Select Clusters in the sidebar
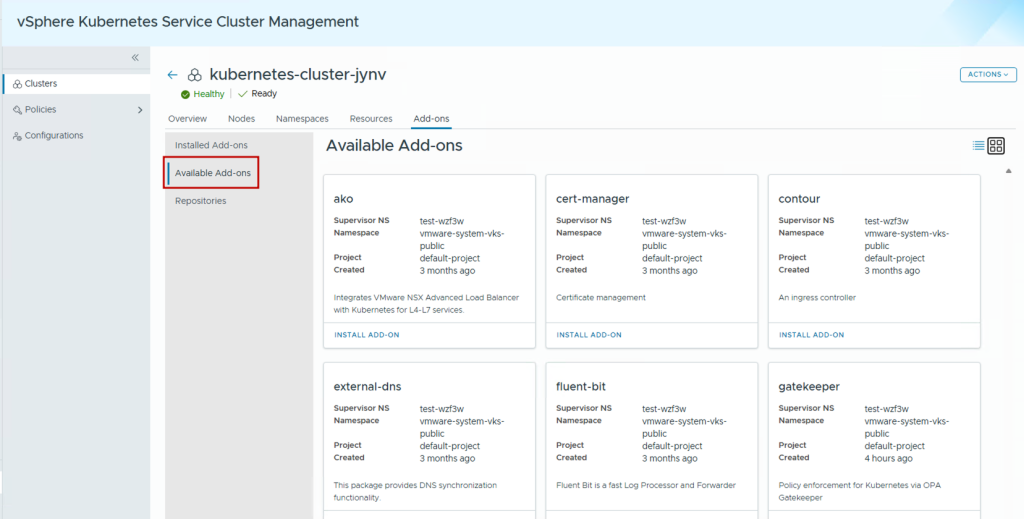Viewport: 1024px width, 519px height. 76,84
